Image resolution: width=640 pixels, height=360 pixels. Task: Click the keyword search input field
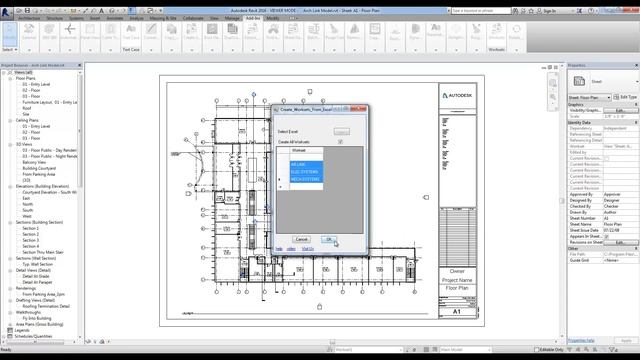tap(481, 11)
